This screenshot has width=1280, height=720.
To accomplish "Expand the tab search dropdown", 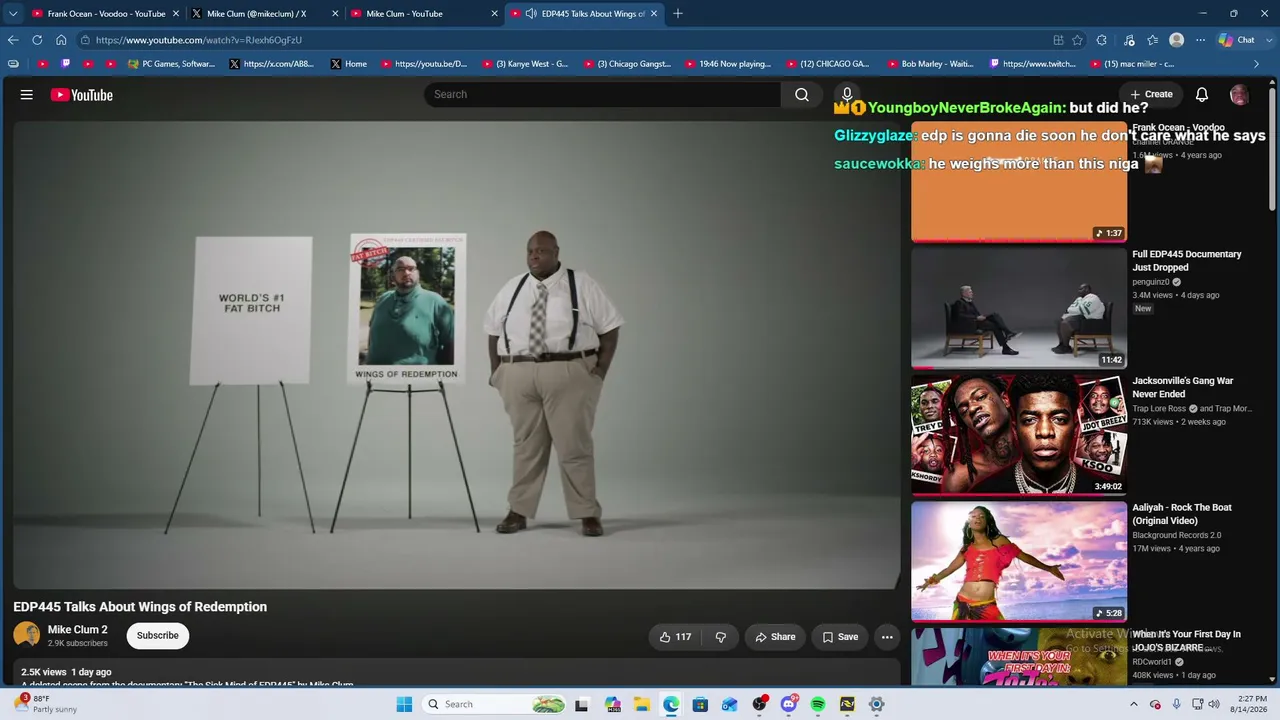I will point(13,14).
